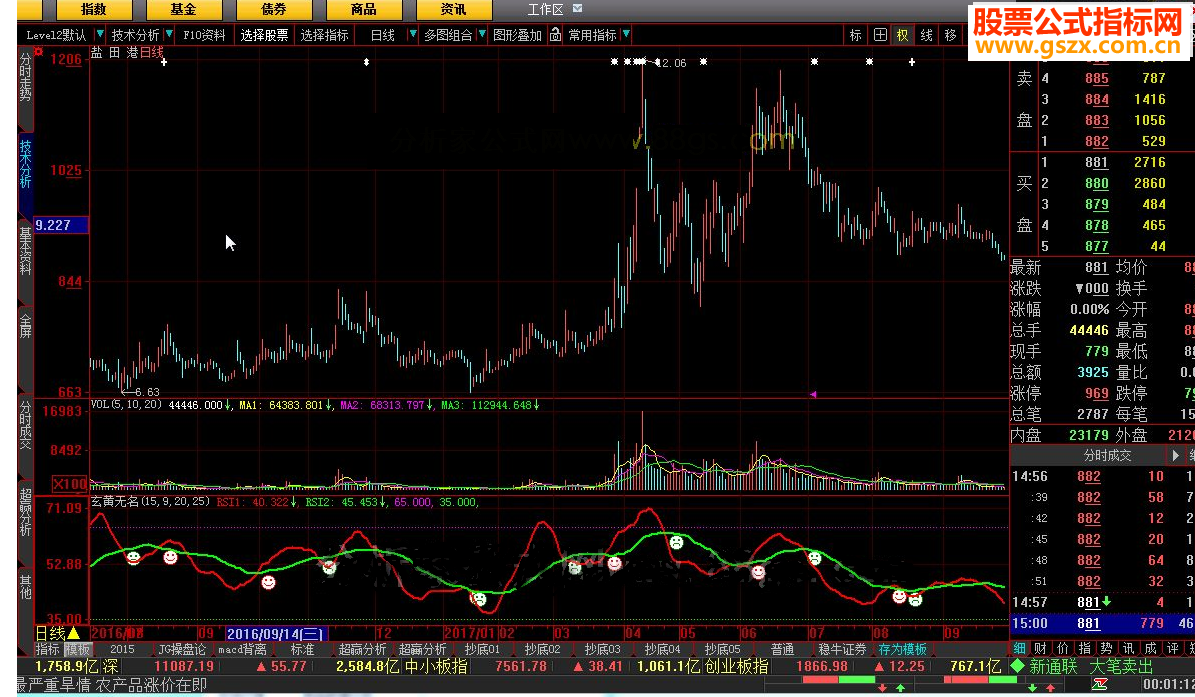Select the 线 drawing line tool

pyautogui.click(x=927, y=35)
